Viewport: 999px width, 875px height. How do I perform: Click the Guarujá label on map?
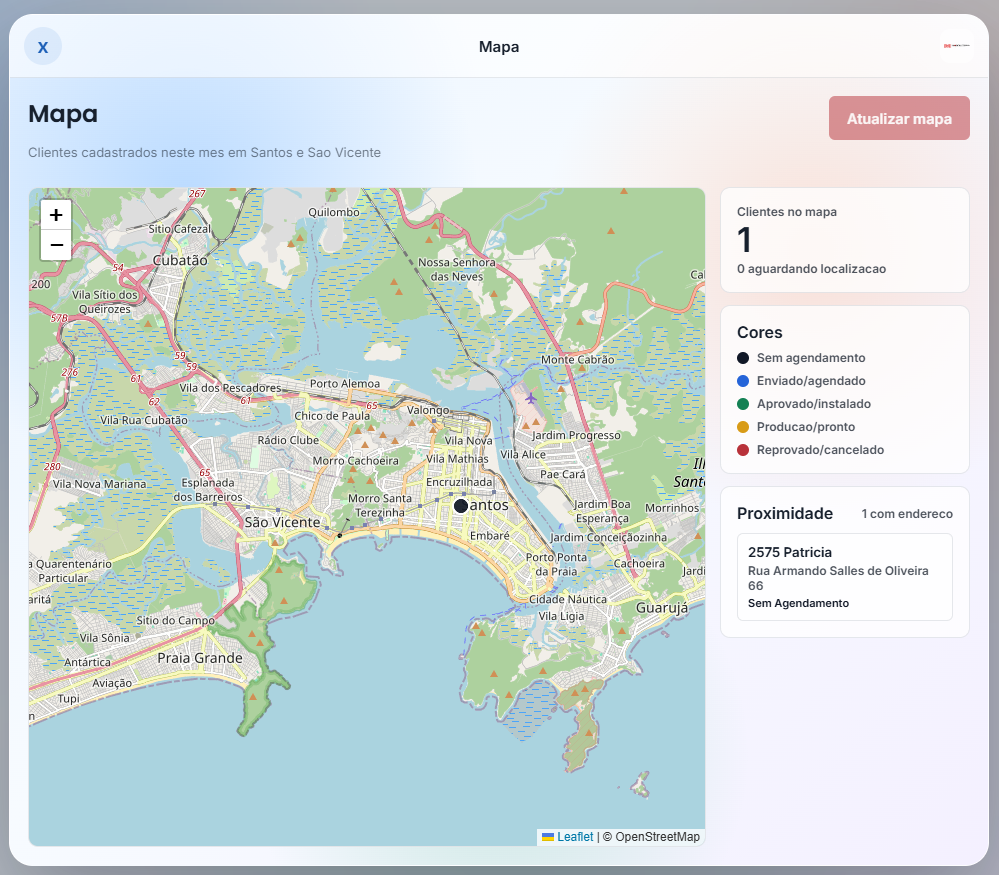pos(662,608)
